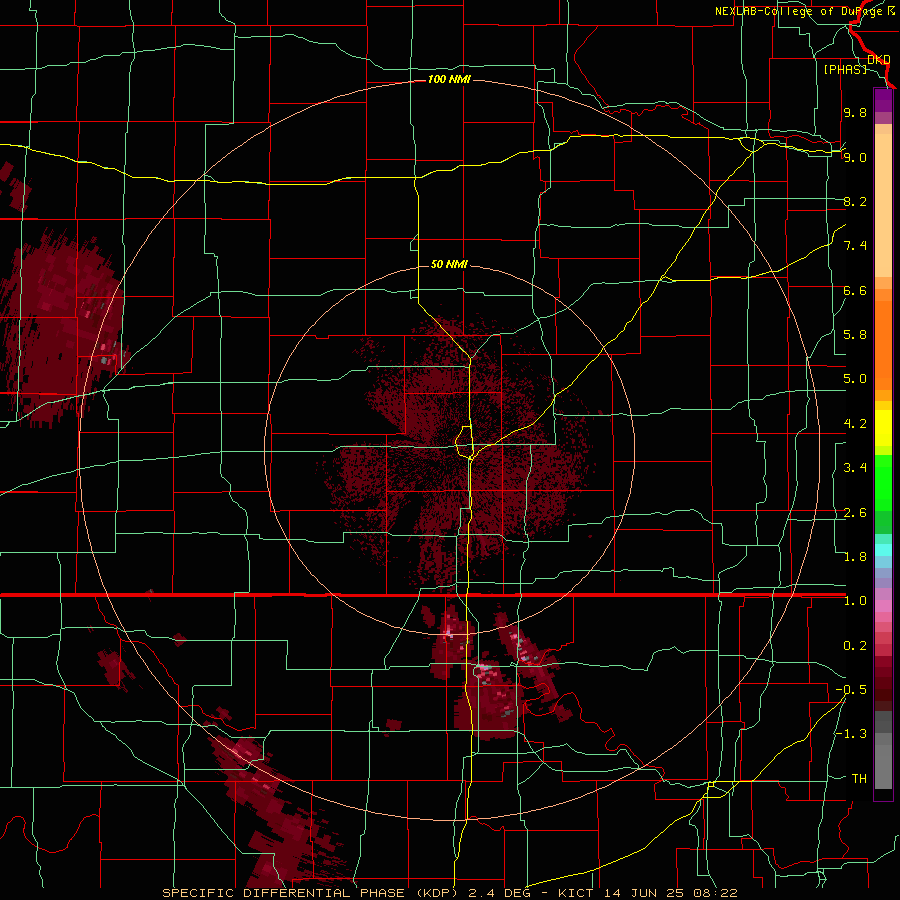This screenshot has height=900, width=900.
Task: Select the 6.6 value on the legend scale
Action: point(855,290)
